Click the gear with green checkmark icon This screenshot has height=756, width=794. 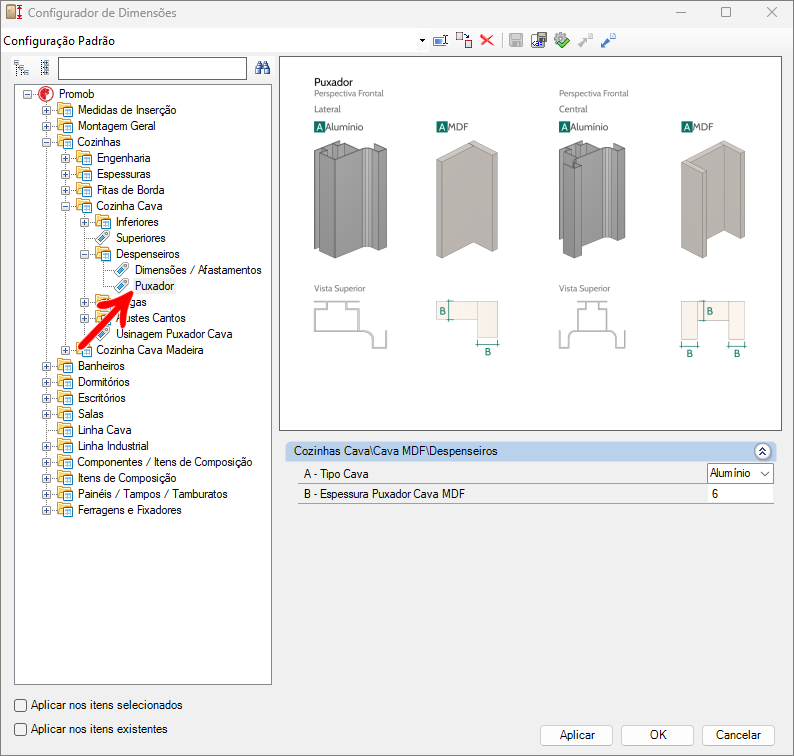tap(562, 41)
